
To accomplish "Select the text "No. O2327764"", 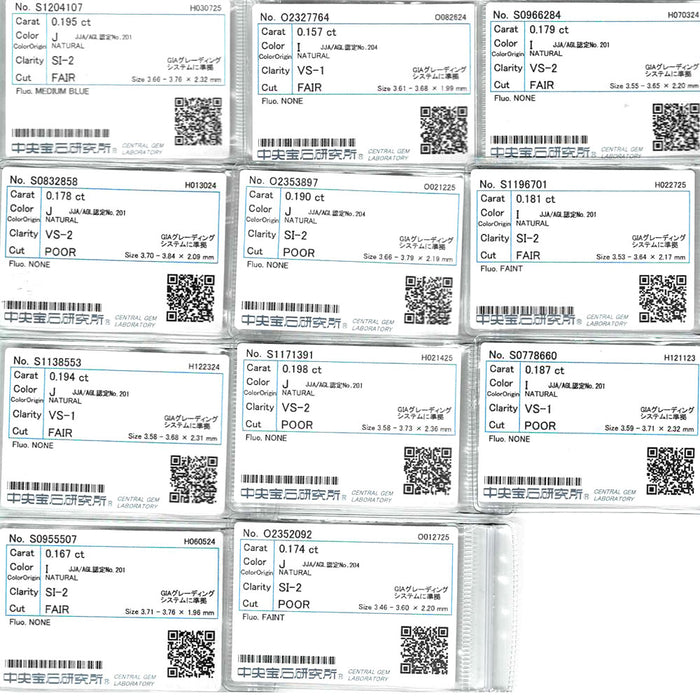I will (294, 17).
